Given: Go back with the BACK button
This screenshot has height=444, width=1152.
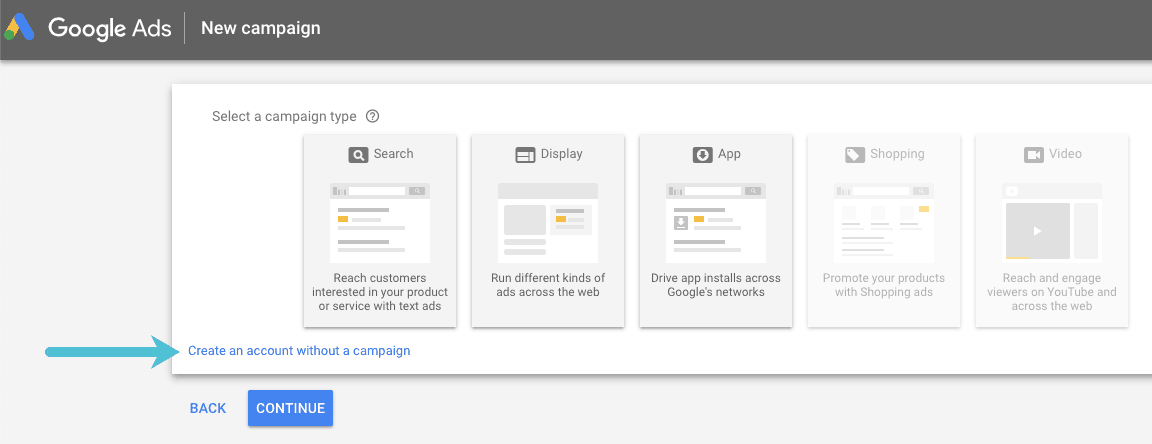Looking at the screenshot, I should coord(208,408).
